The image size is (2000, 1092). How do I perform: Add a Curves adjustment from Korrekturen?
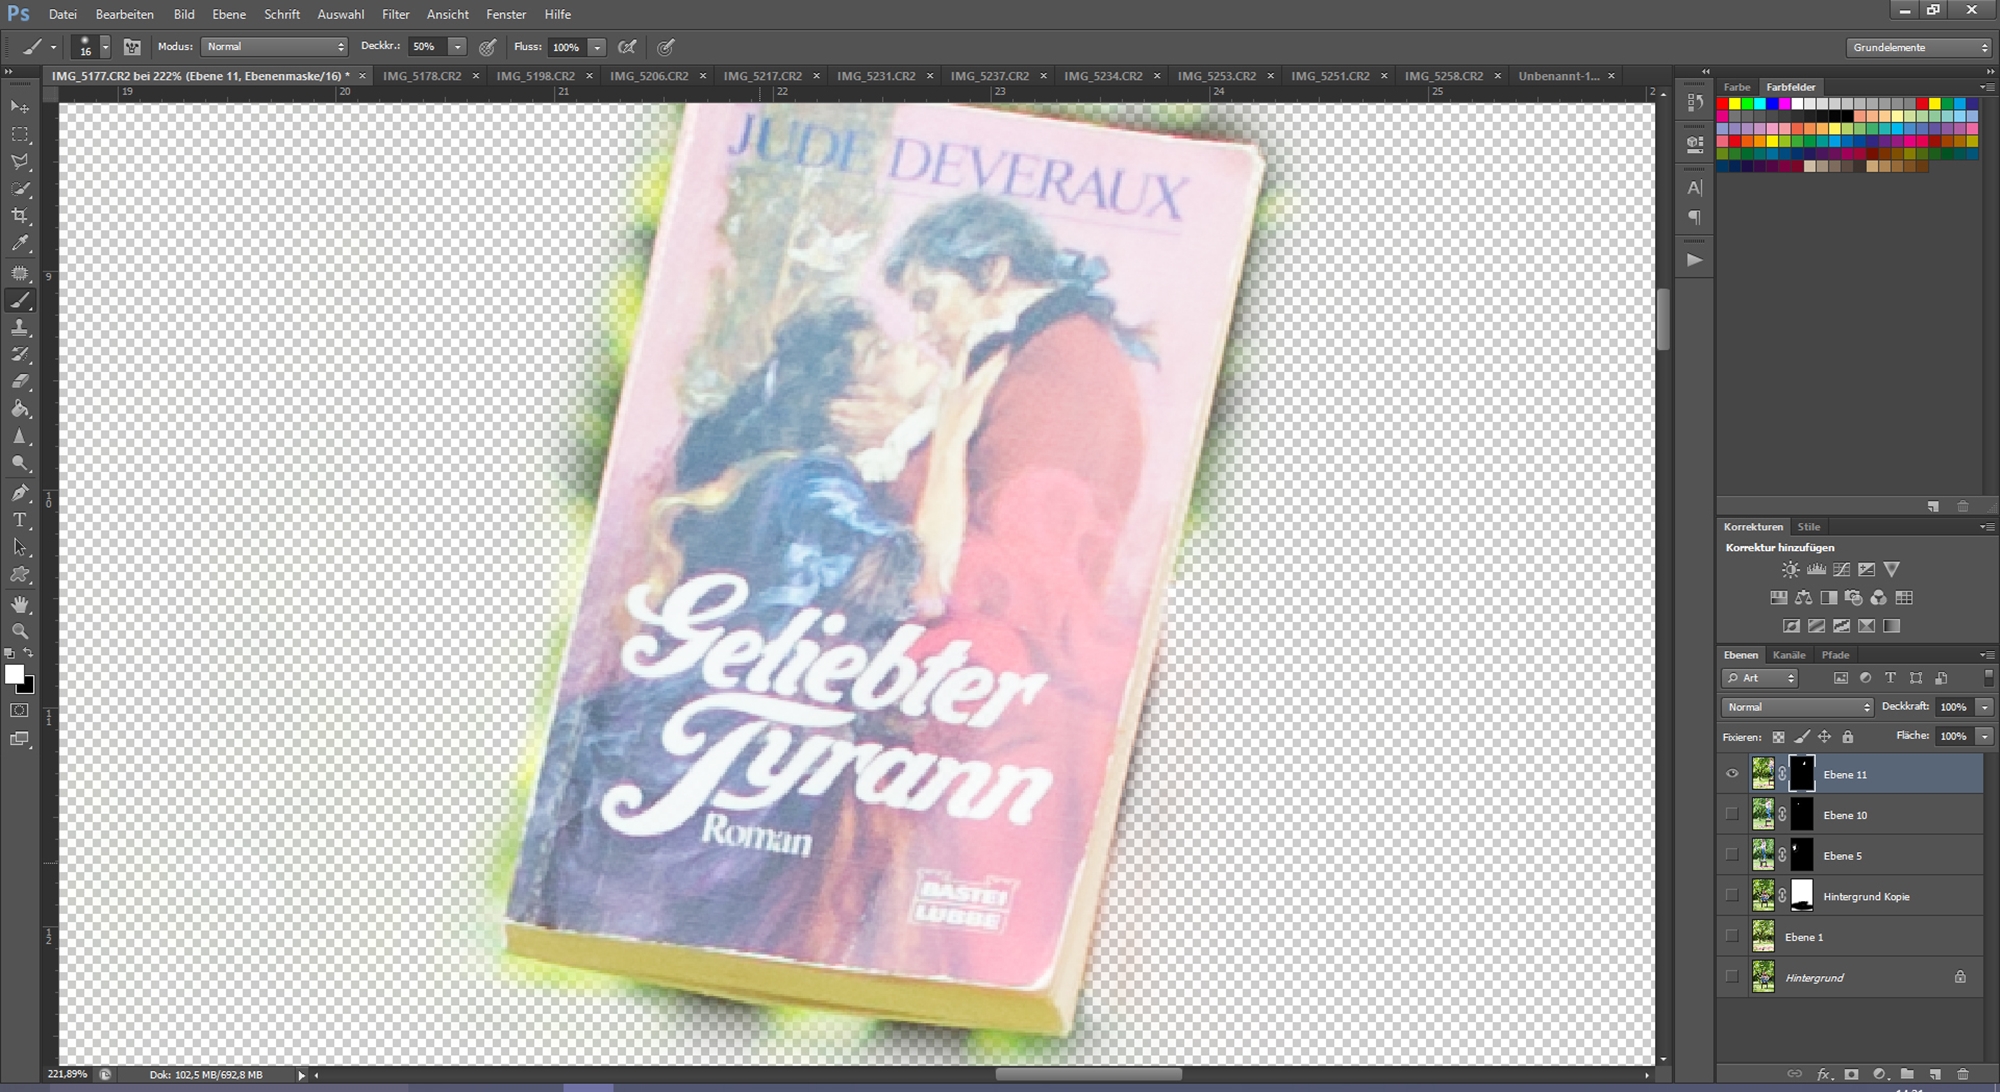tap(1841, 569)
